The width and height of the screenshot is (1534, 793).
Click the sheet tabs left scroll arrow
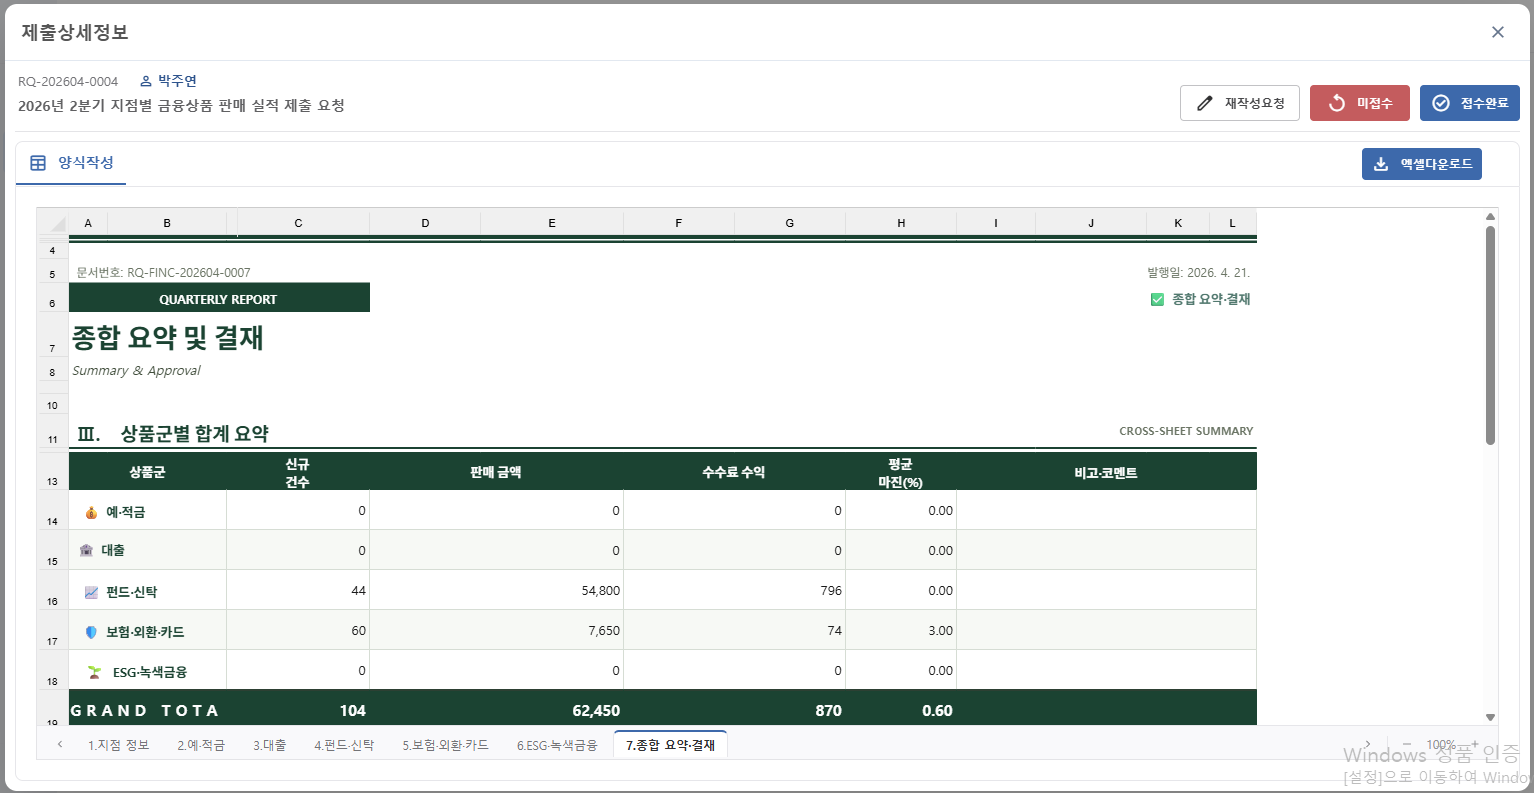click(60, 744)
